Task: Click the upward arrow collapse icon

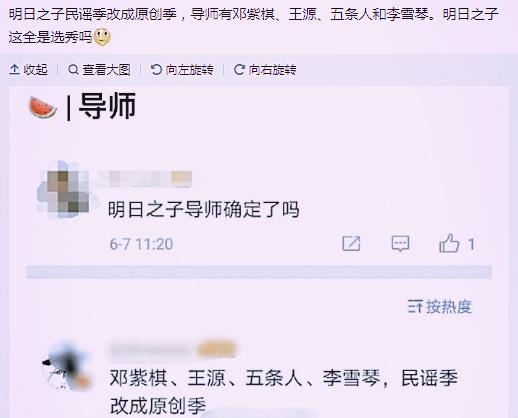Action: (x=14, y=69)
